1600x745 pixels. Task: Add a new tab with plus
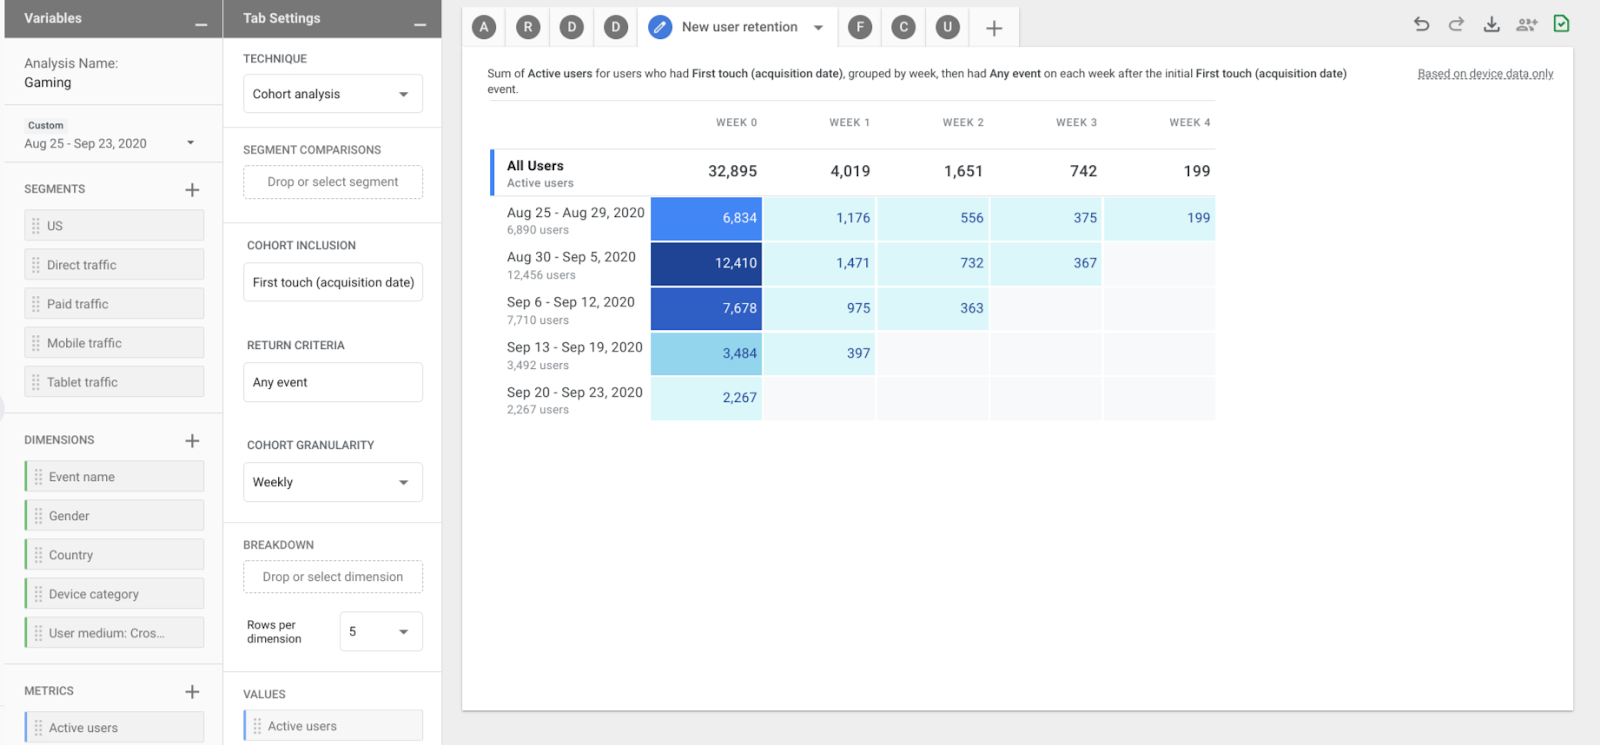click(994, 28)
